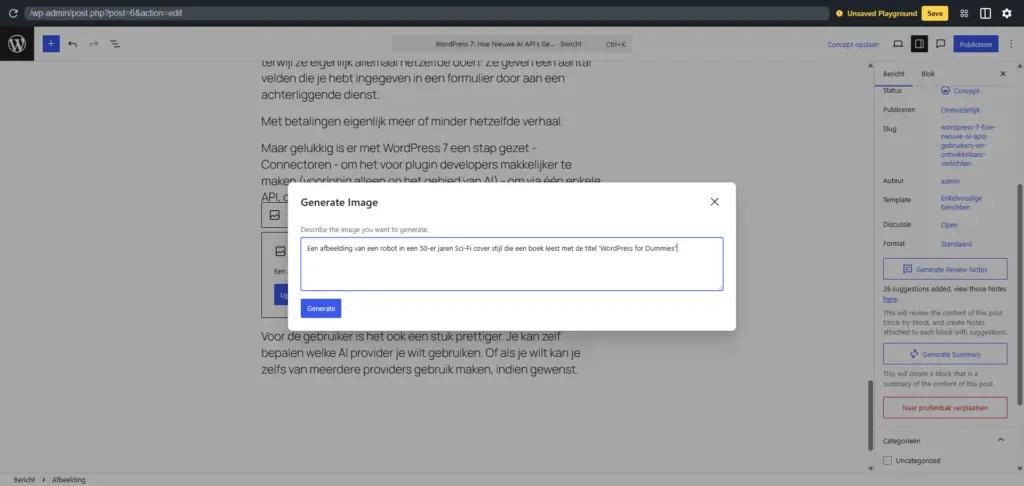1024x486 pixels.
Task: Reload the Playground page
Action: [13, 13]
